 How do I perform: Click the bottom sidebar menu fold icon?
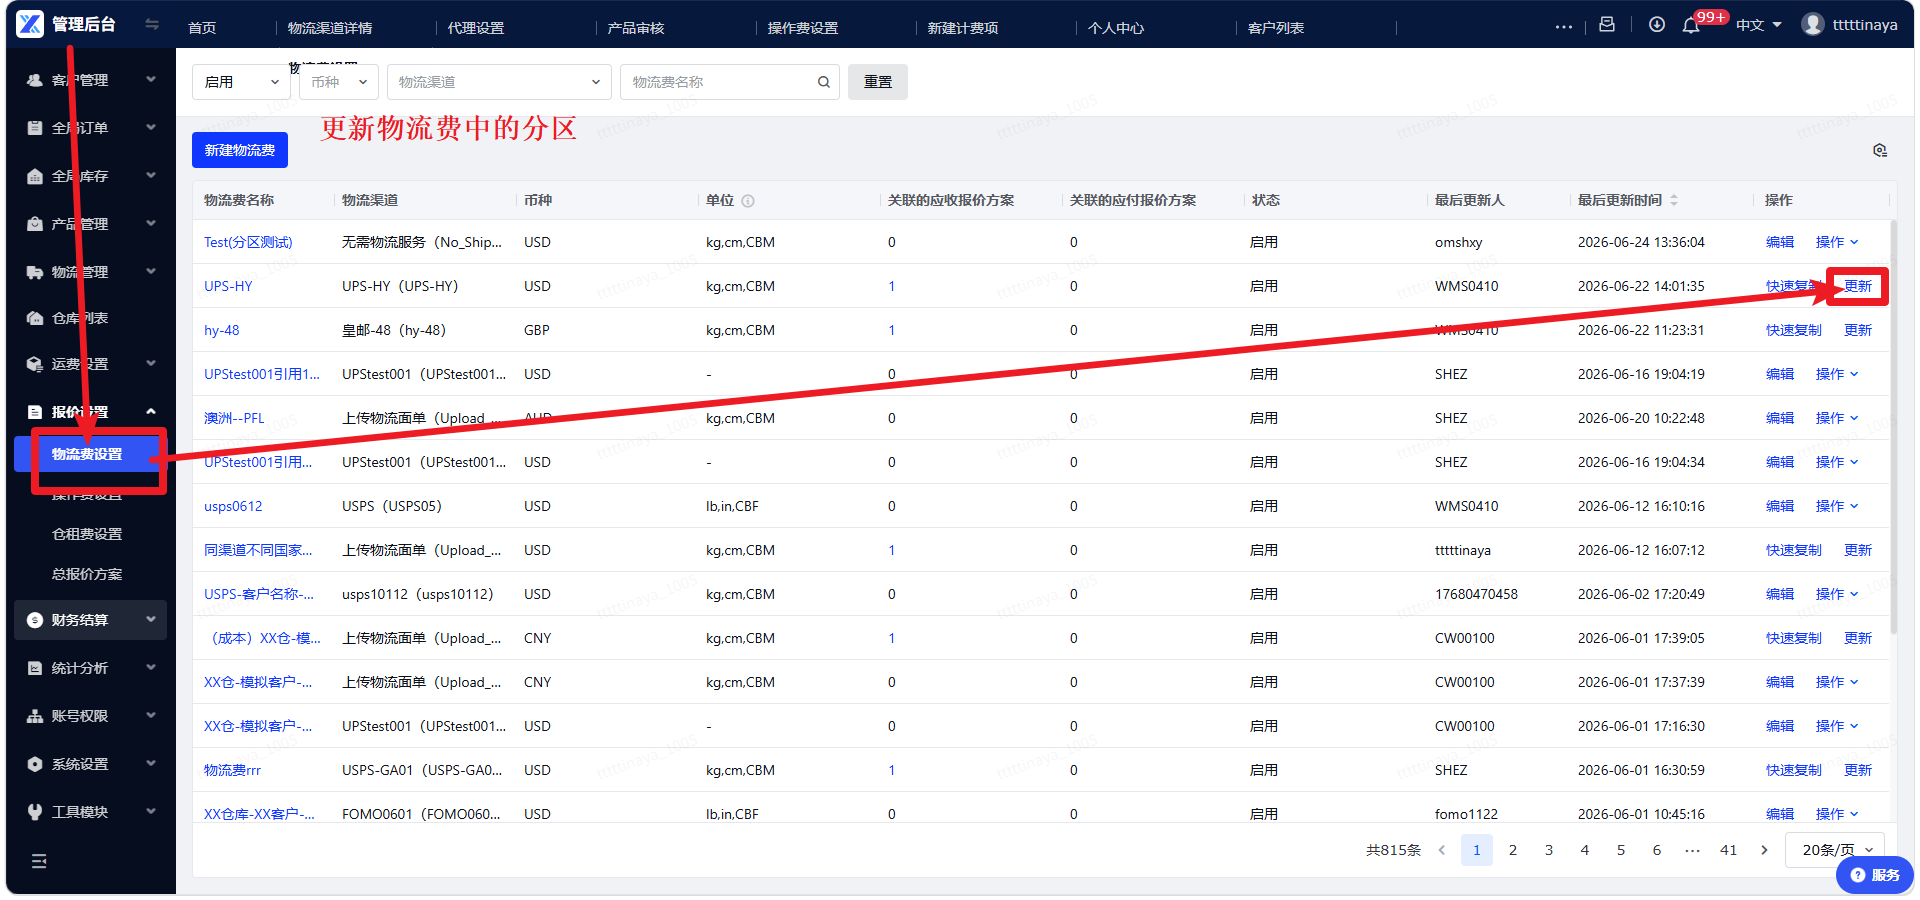pos(39,861)
